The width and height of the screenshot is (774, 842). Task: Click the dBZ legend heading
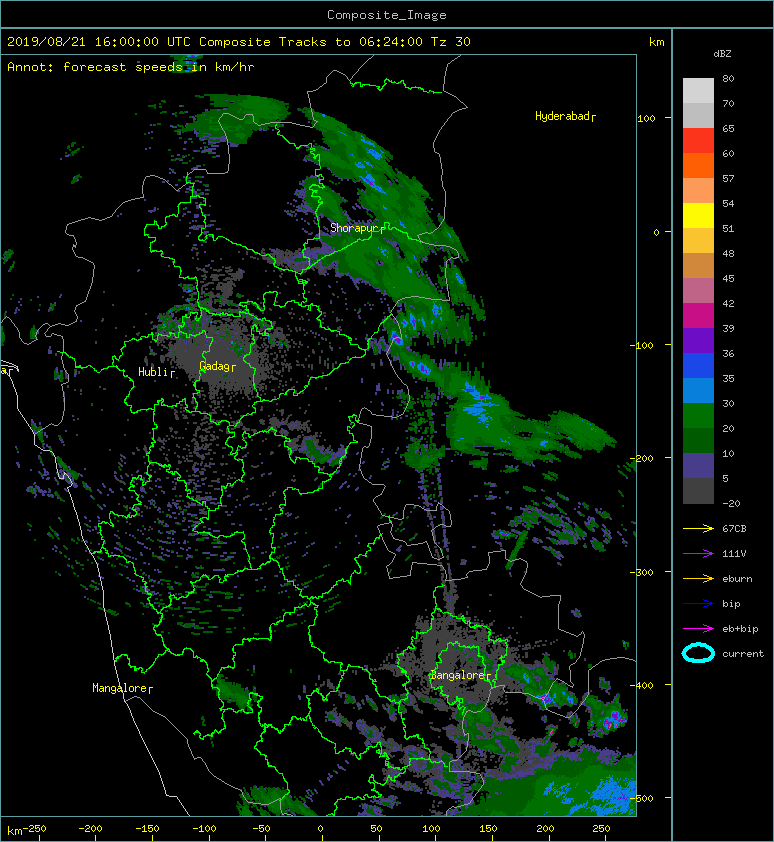tap(722, 54)
